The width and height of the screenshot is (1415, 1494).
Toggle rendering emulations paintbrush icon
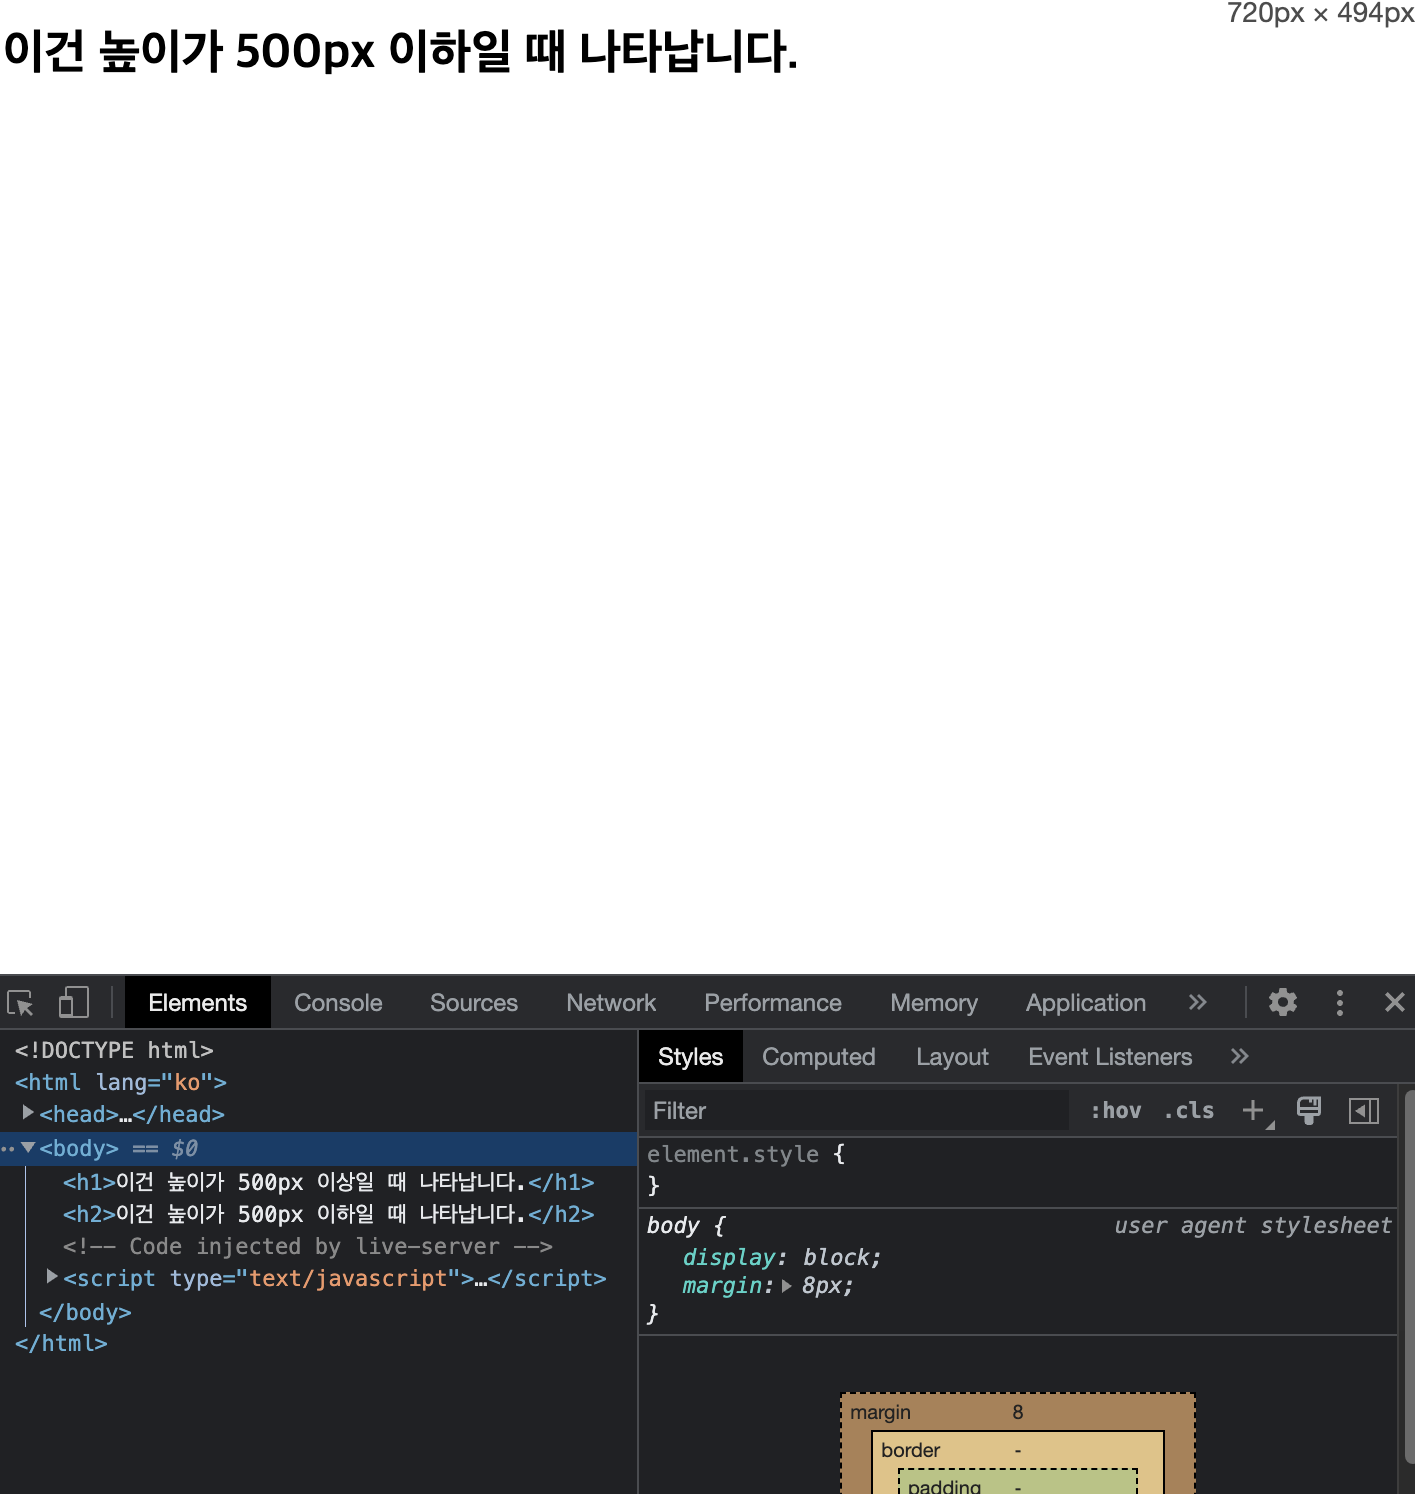(x=1309, y=1110)
